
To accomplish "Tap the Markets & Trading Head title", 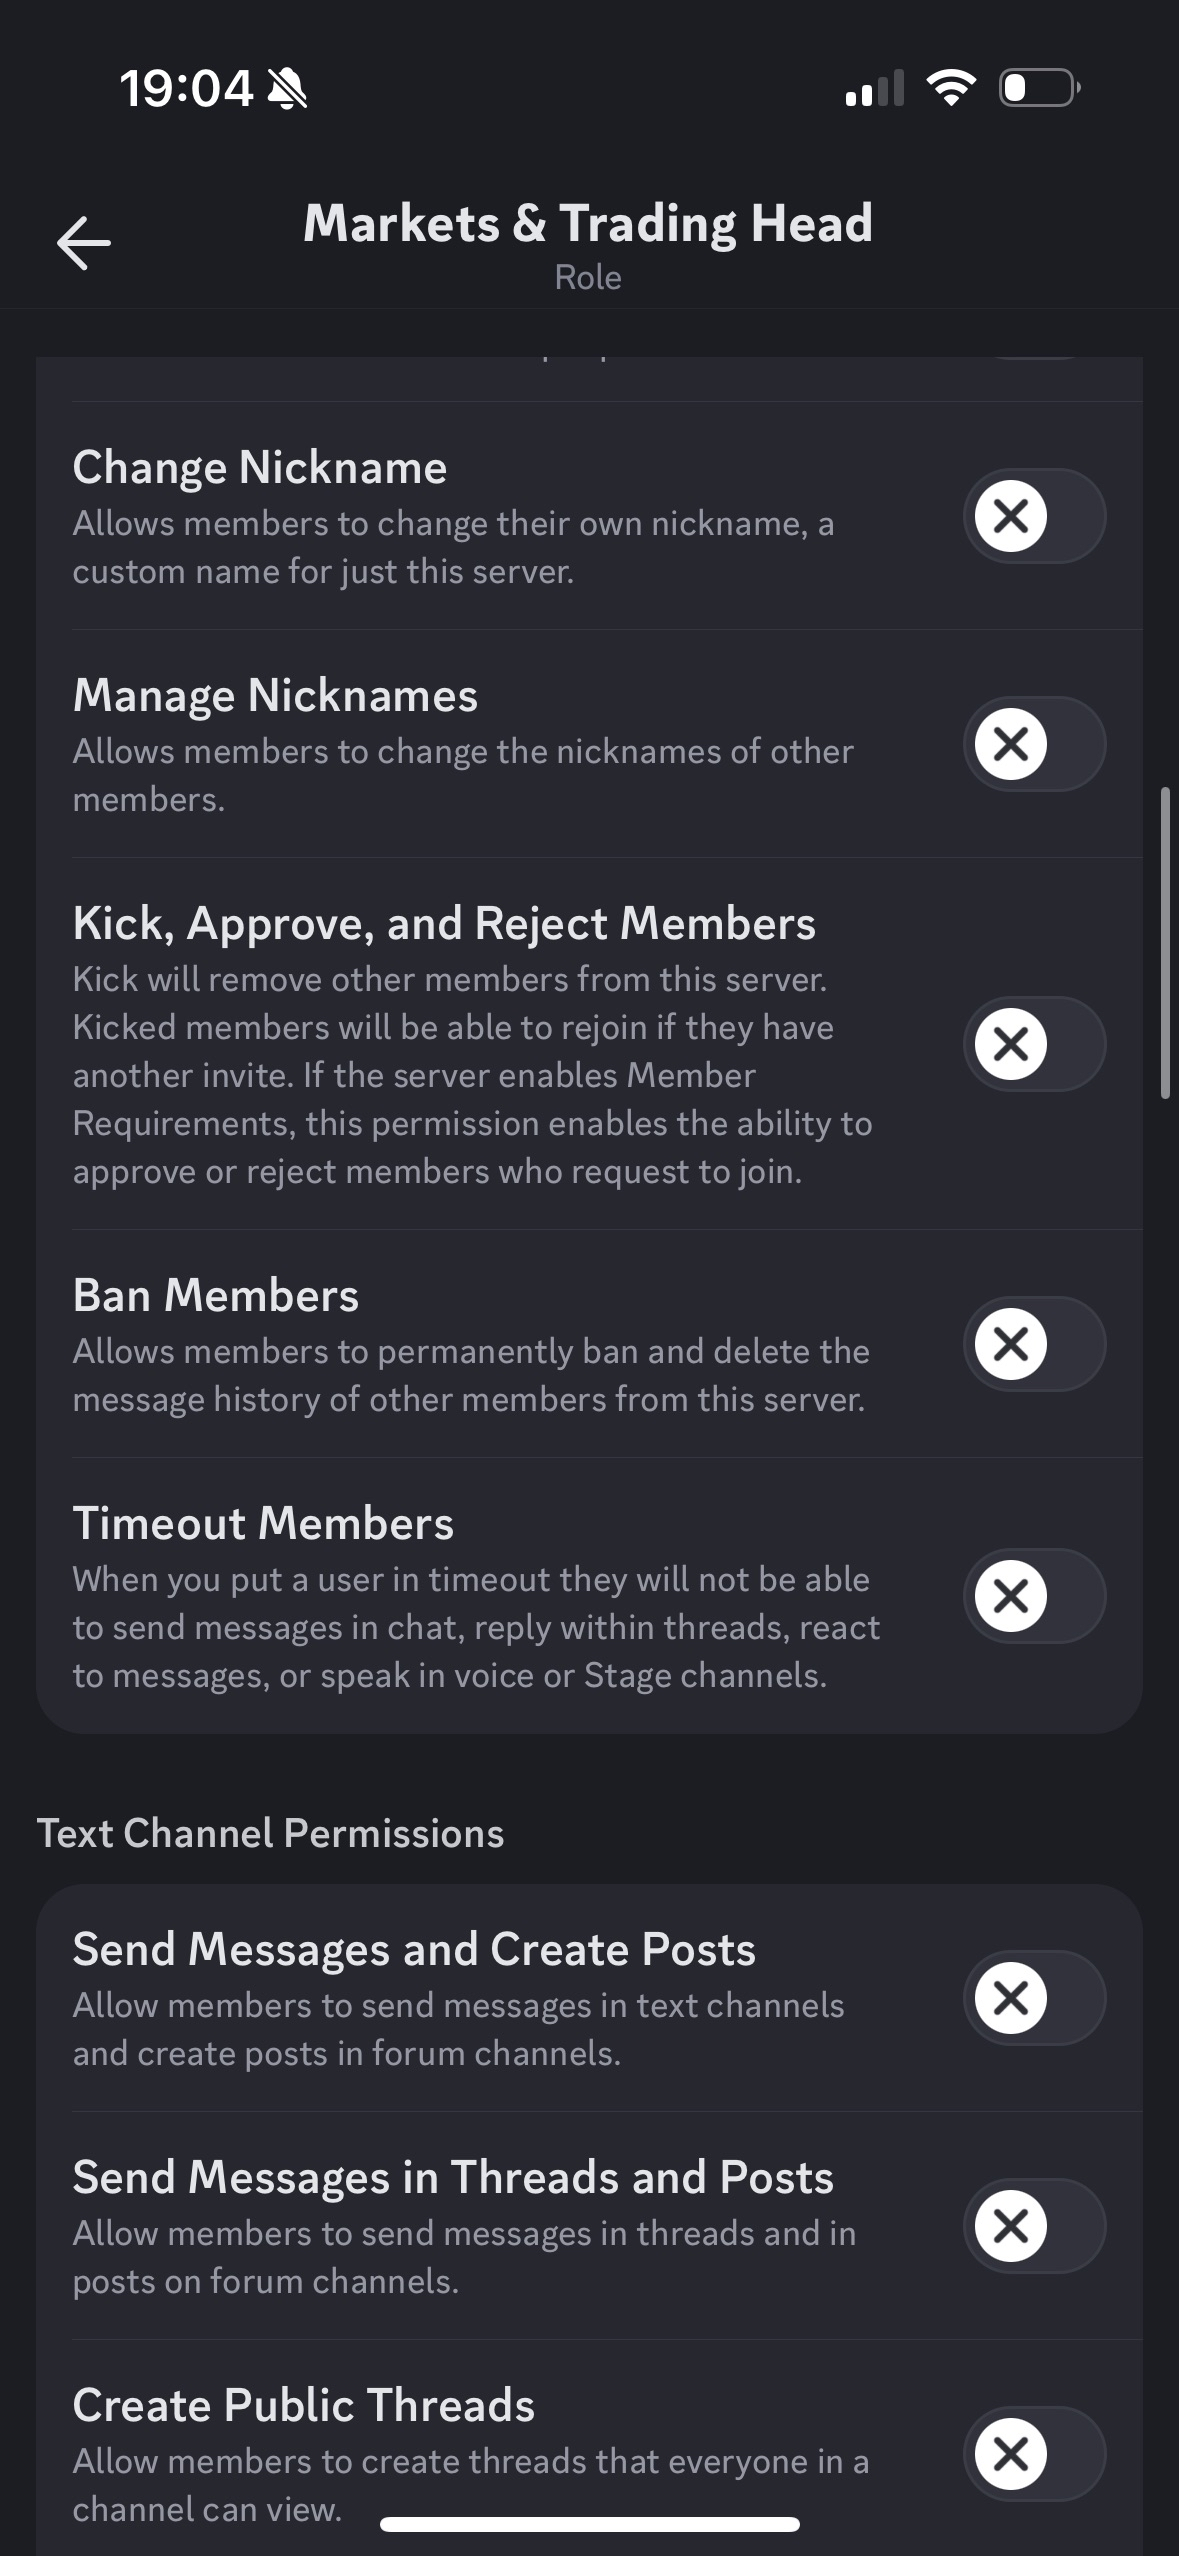I will (x=588, y=224).
